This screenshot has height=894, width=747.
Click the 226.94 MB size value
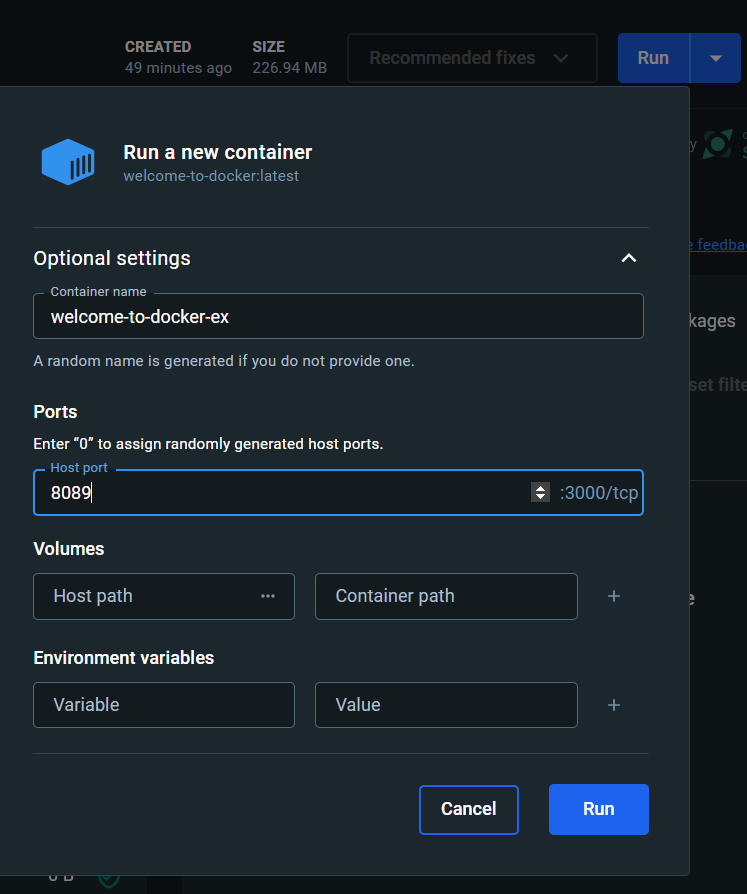290,68
